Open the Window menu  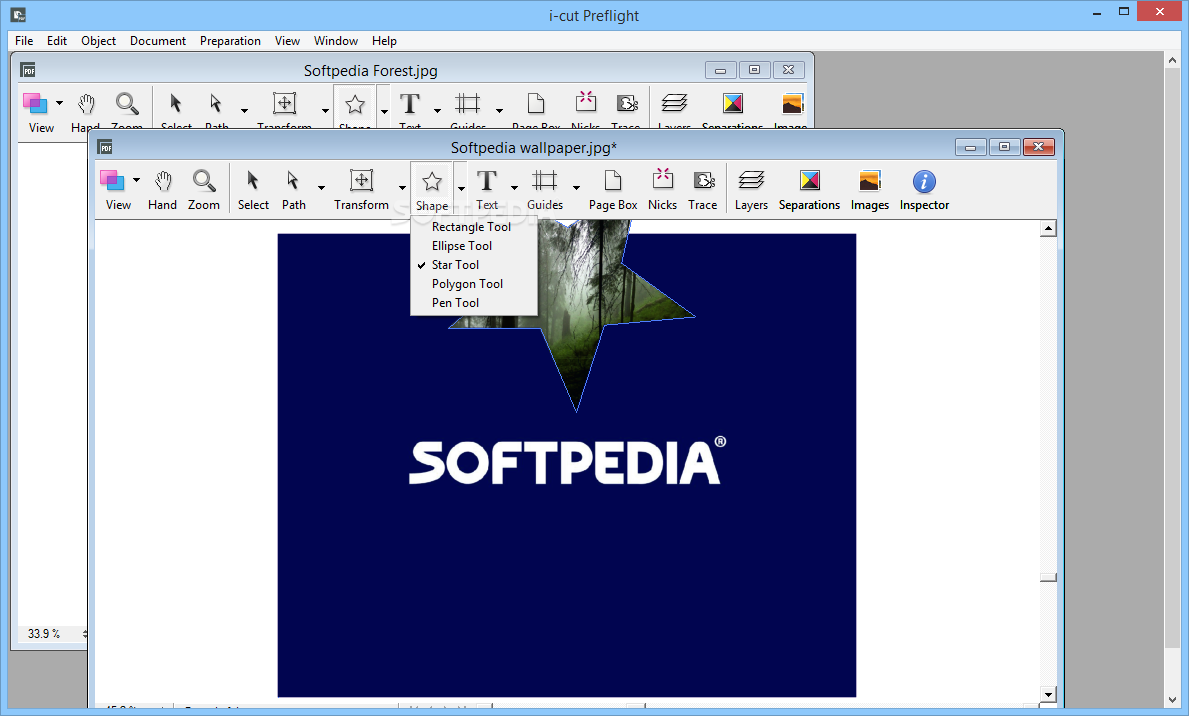(x=336, y=41)
